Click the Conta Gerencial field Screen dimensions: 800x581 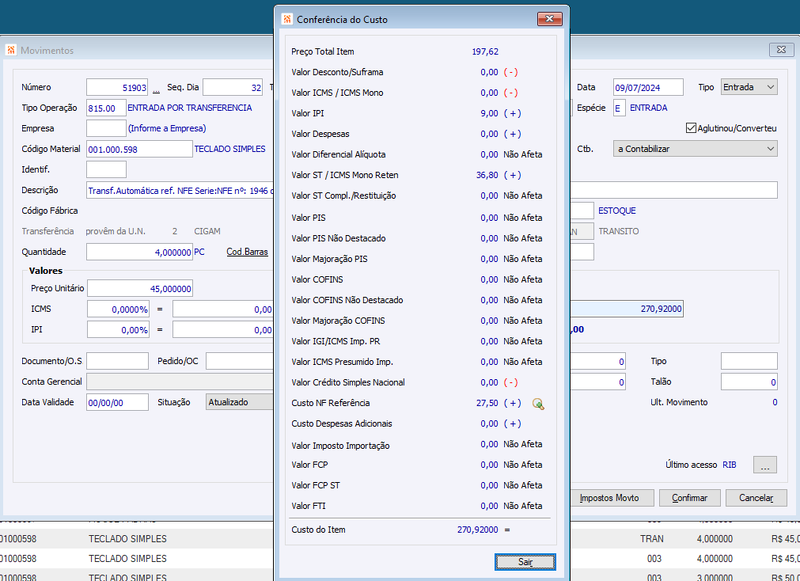pos(180,382)
